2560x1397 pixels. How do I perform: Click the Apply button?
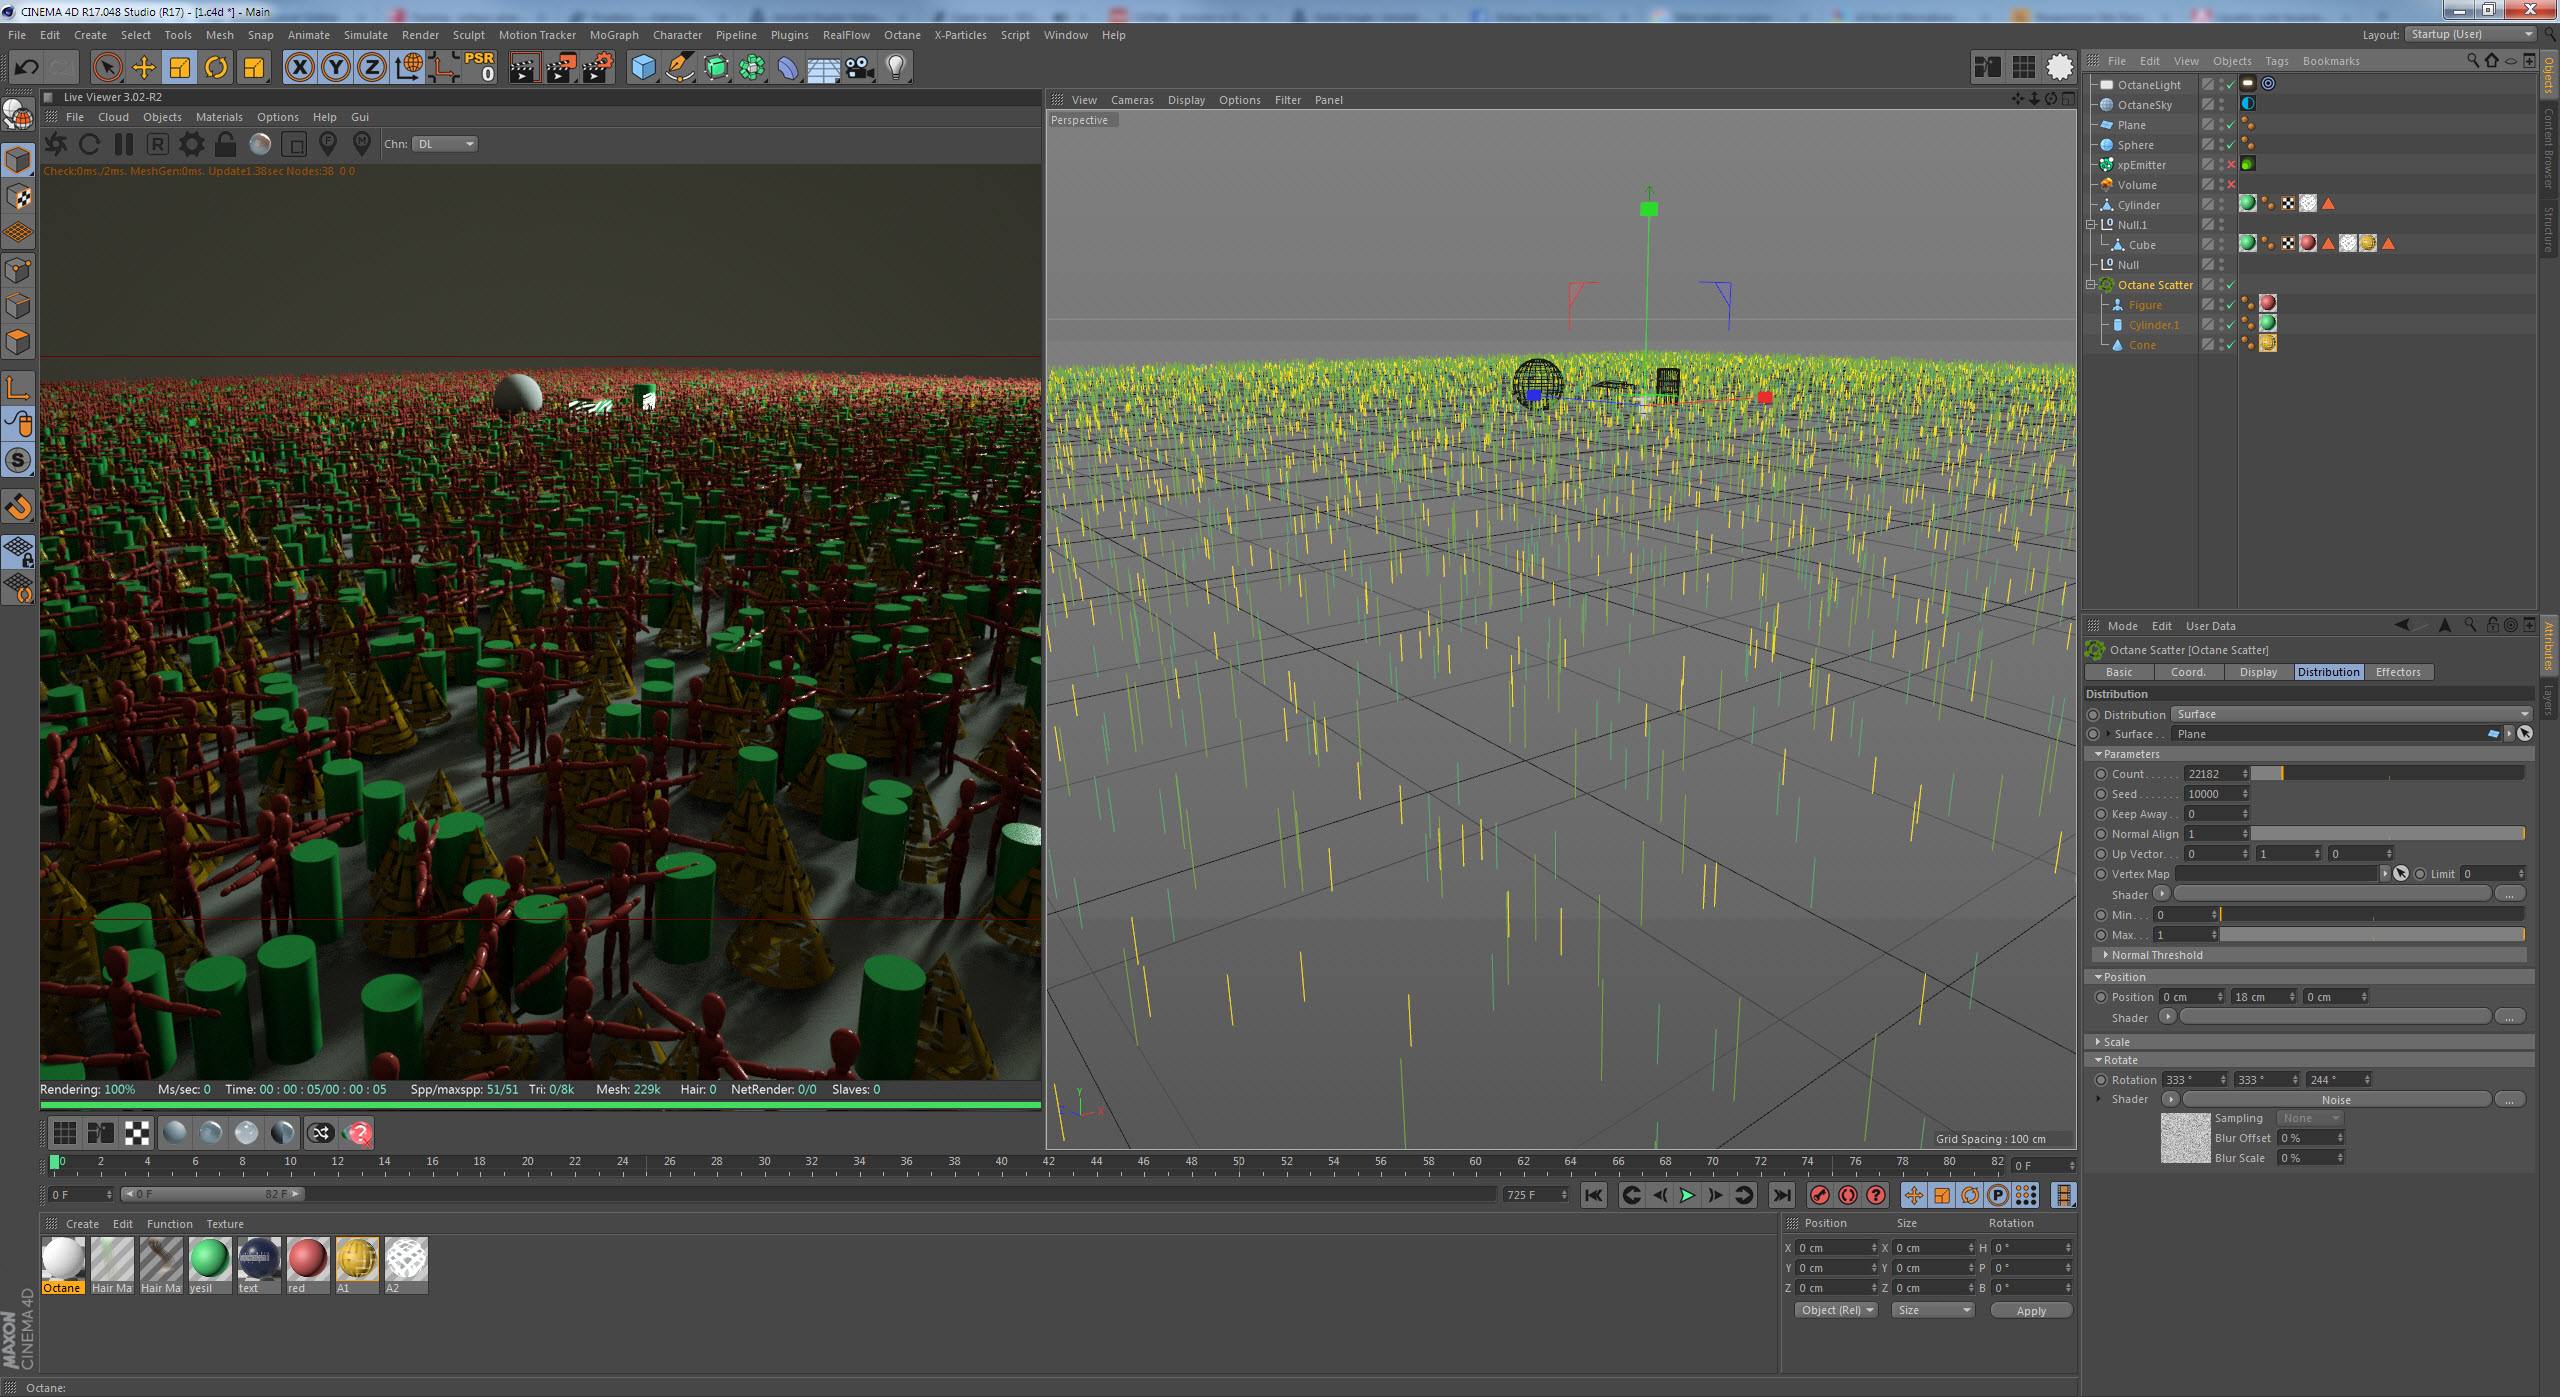click(x=2030, y=1311)
